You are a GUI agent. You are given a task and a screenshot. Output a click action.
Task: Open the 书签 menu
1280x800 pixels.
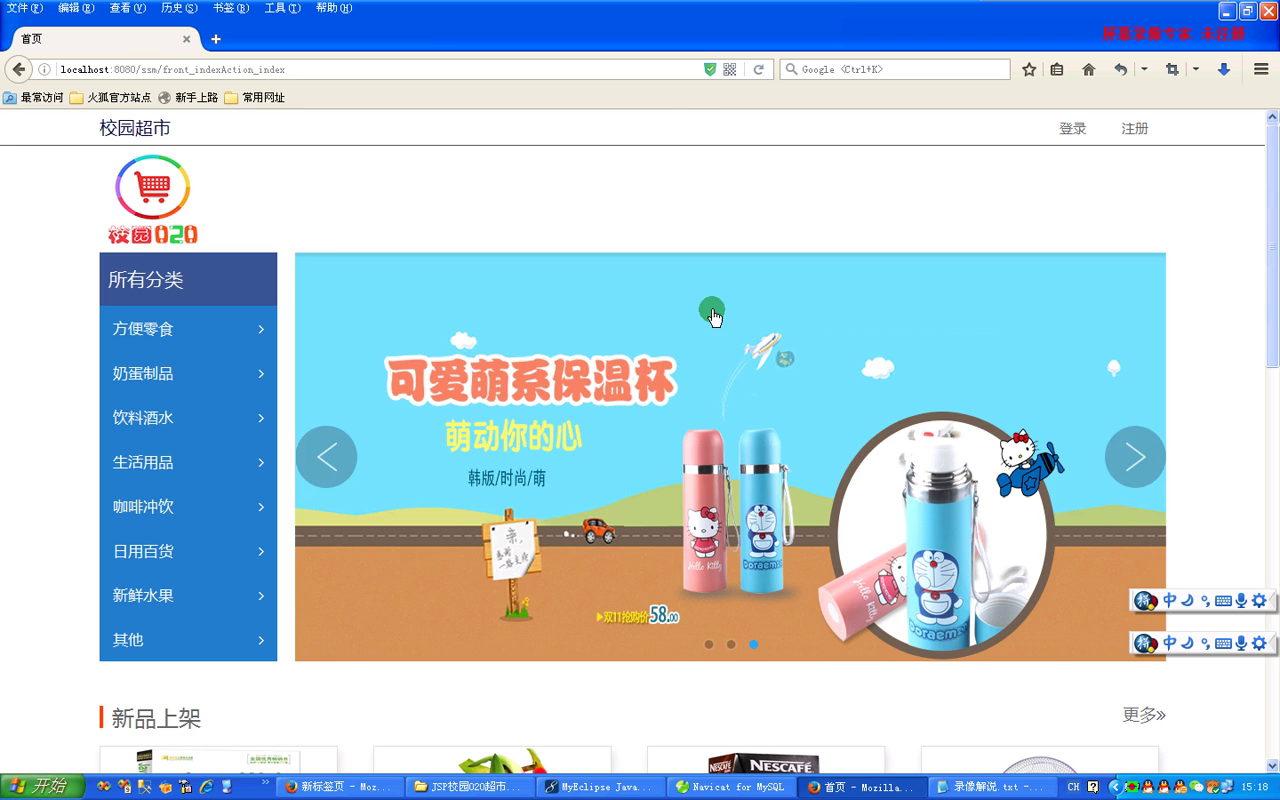tap(231, 8)
